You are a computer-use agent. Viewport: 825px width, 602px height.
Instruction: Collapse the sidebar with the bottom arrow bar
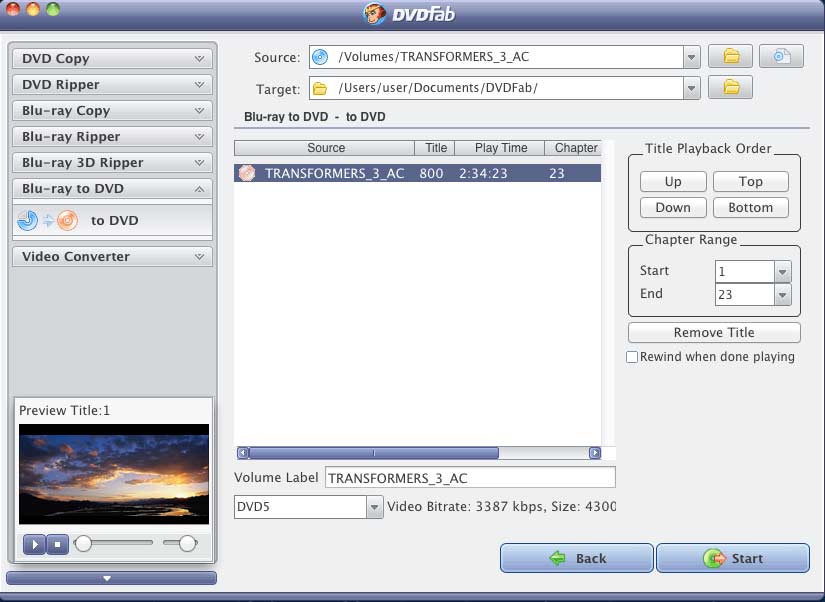[112, 578]
